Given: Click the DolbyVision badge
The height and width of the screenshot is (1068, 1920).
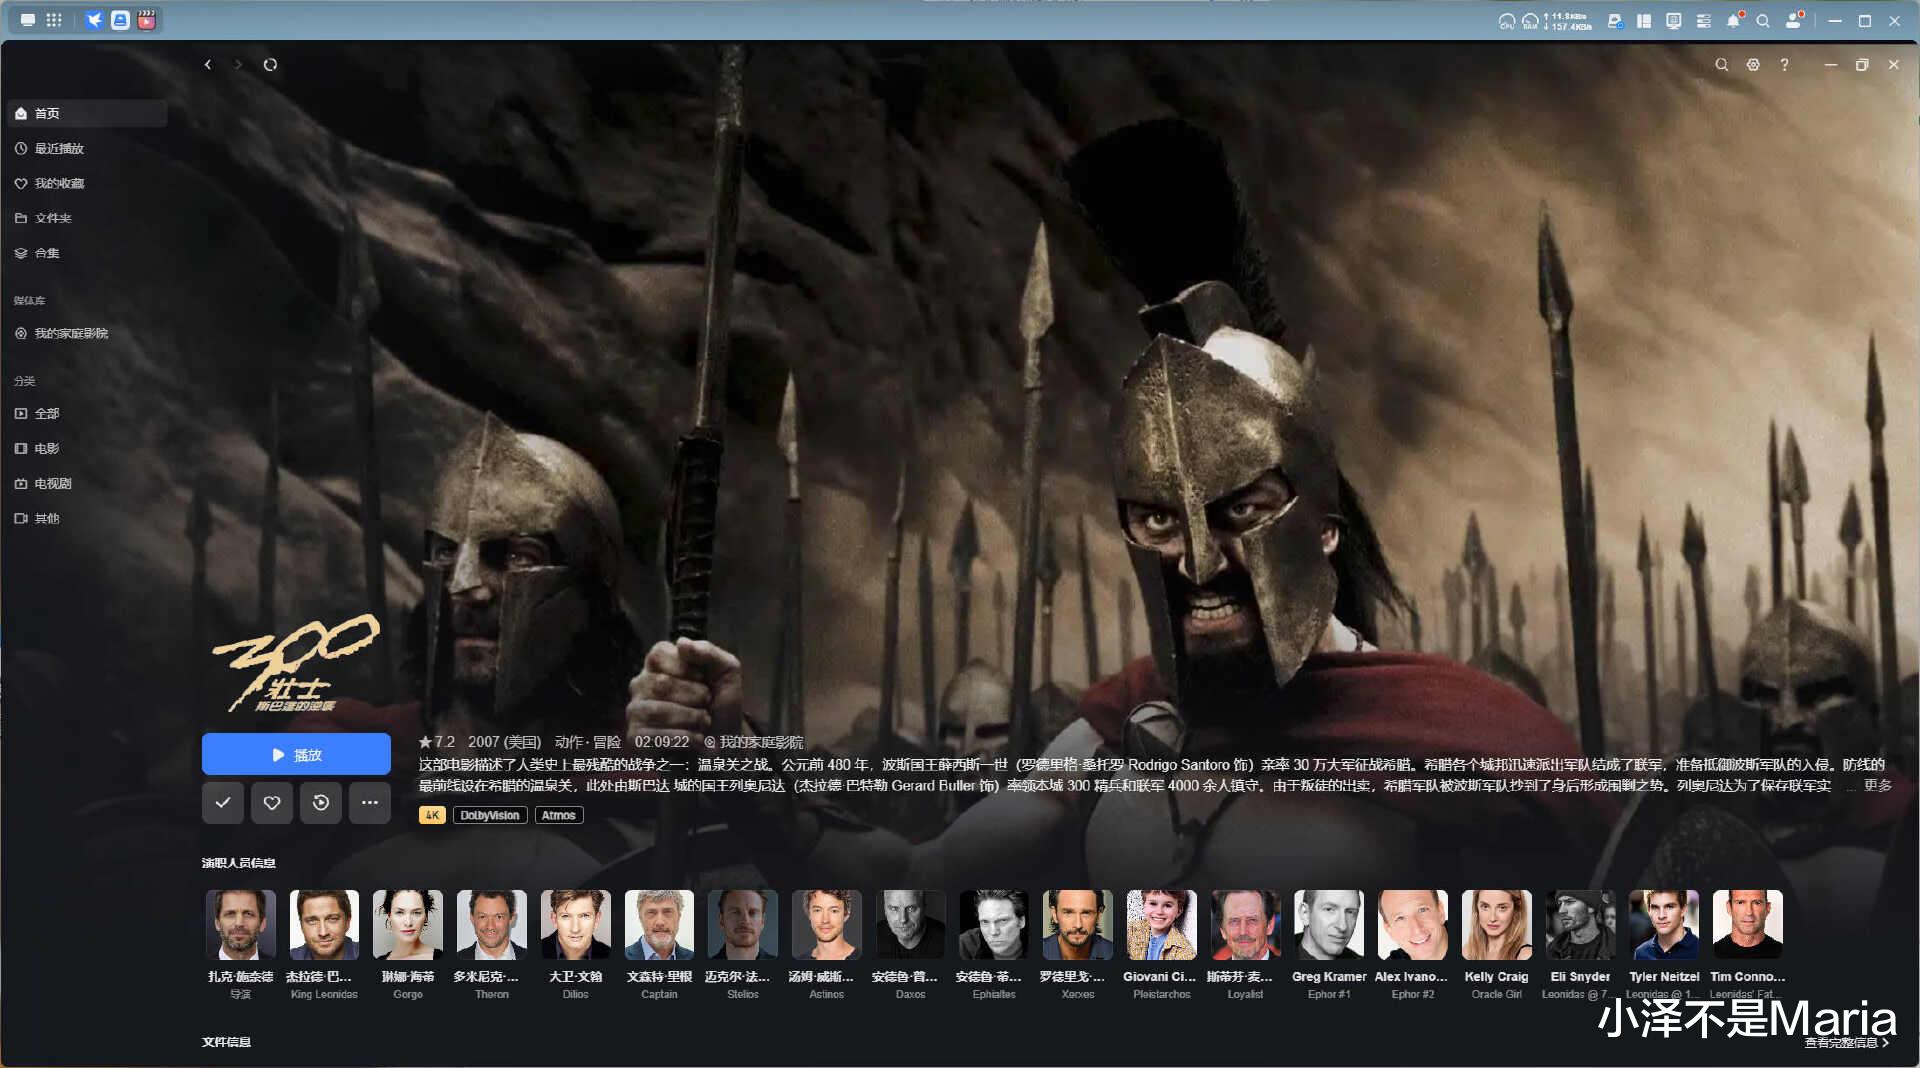Looking at the screenshot, I should 490,815.
